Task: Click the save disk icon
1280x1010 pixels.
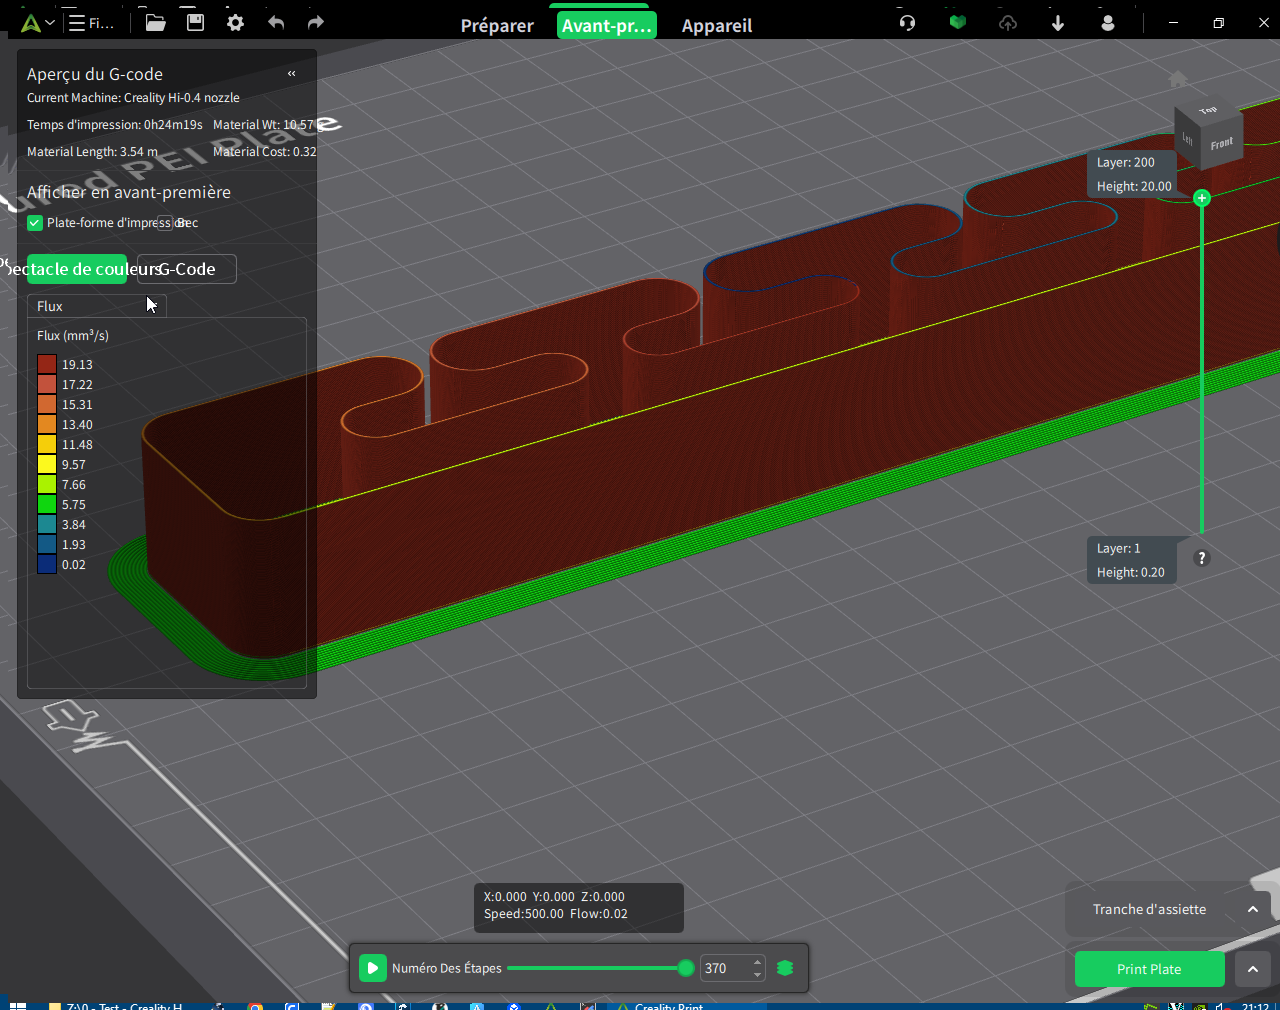Action: coord(195,22)
